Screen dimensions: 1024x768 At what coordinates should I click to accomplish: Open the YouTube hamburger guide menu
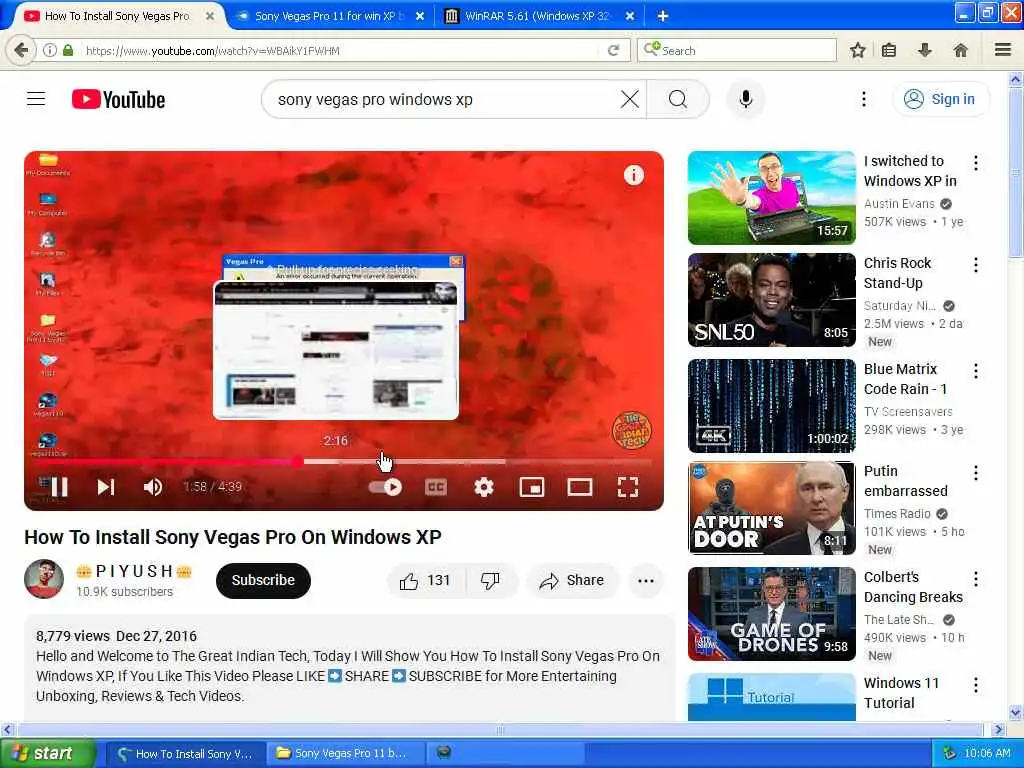pos(36,99)
